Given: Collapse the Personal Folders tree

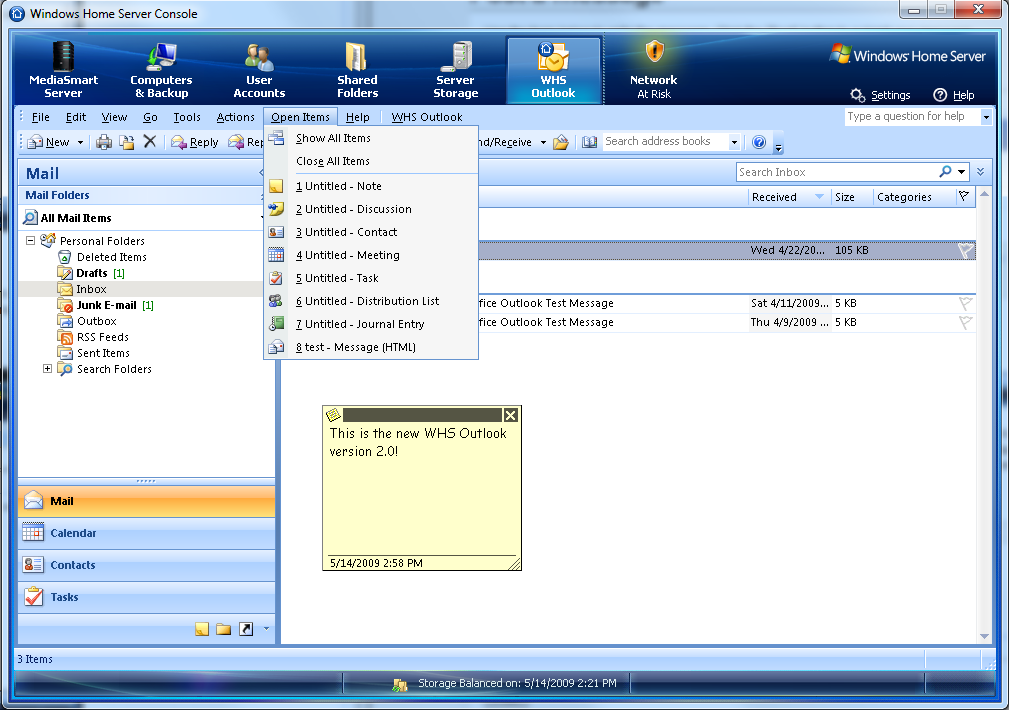Looking at the screenshot, I should (x=30, y=240).
